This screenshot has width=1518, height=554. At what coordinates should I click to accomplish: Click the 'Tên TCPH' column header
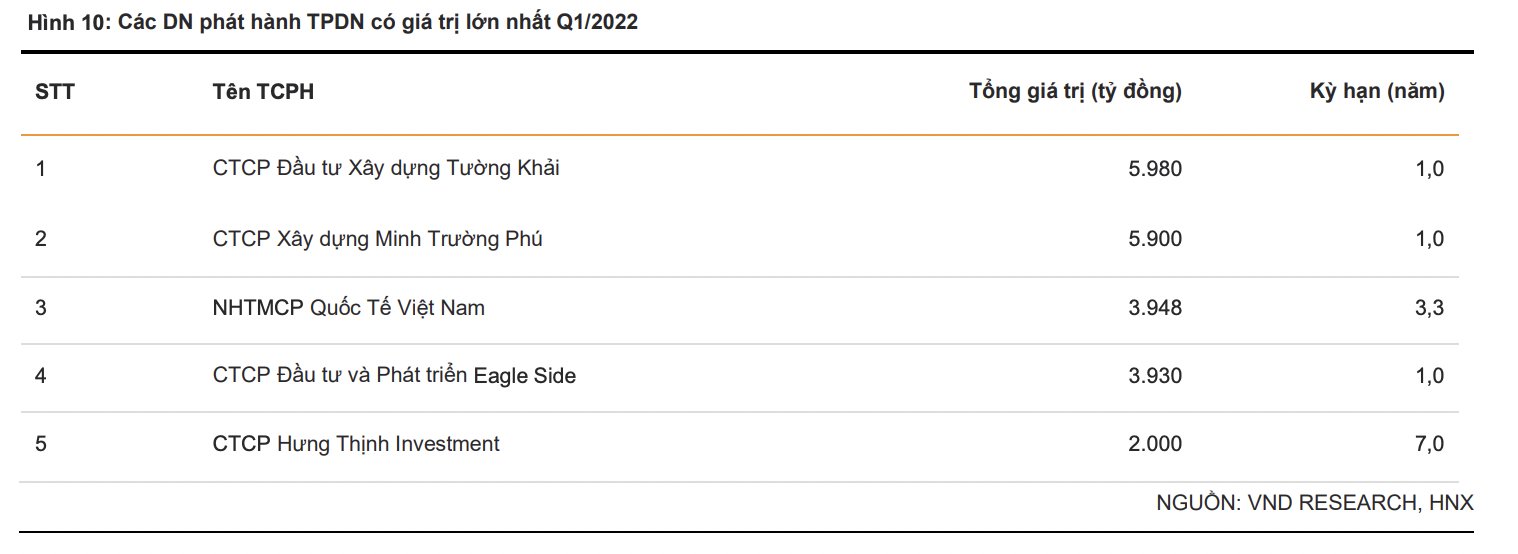[x=263, y=92]
